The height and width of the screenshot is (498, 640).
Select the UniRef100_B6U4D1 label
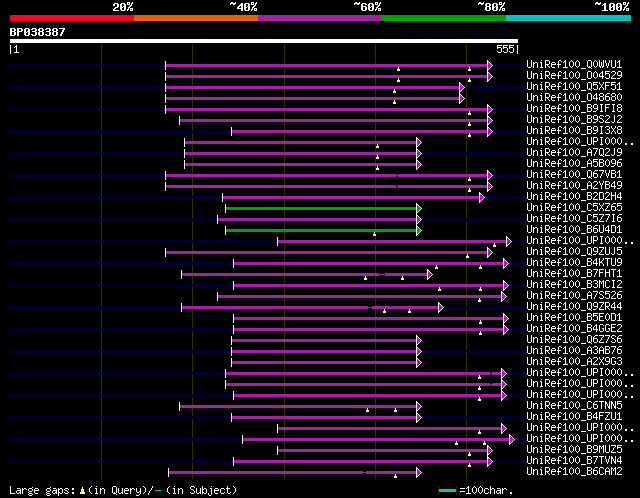[574, 230]
